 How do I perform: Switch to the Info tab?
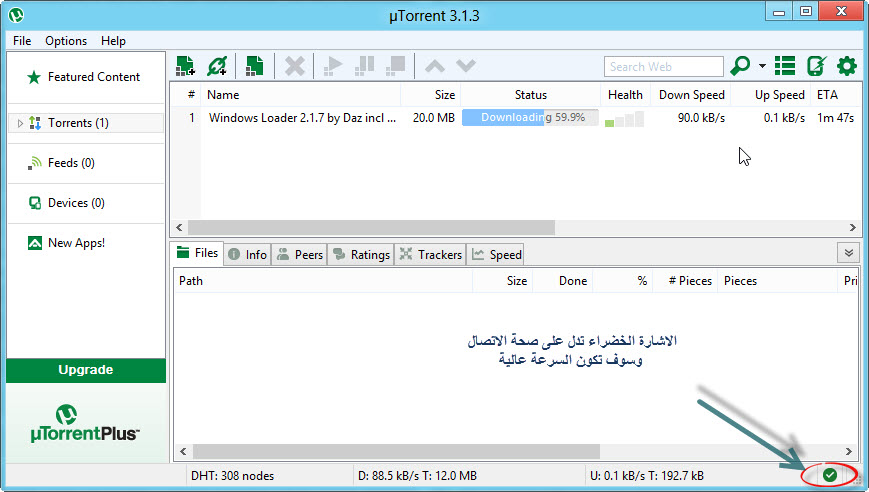pos(248,255)
